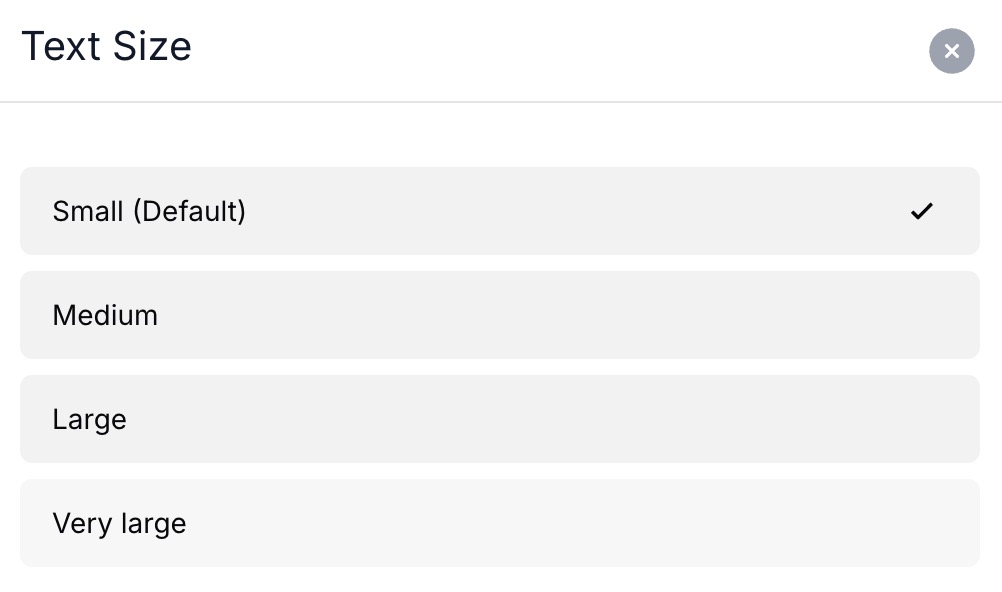Tap the Very large row at the bottom
This screenshot has width=1002, height=592.
tap(499, 523)
